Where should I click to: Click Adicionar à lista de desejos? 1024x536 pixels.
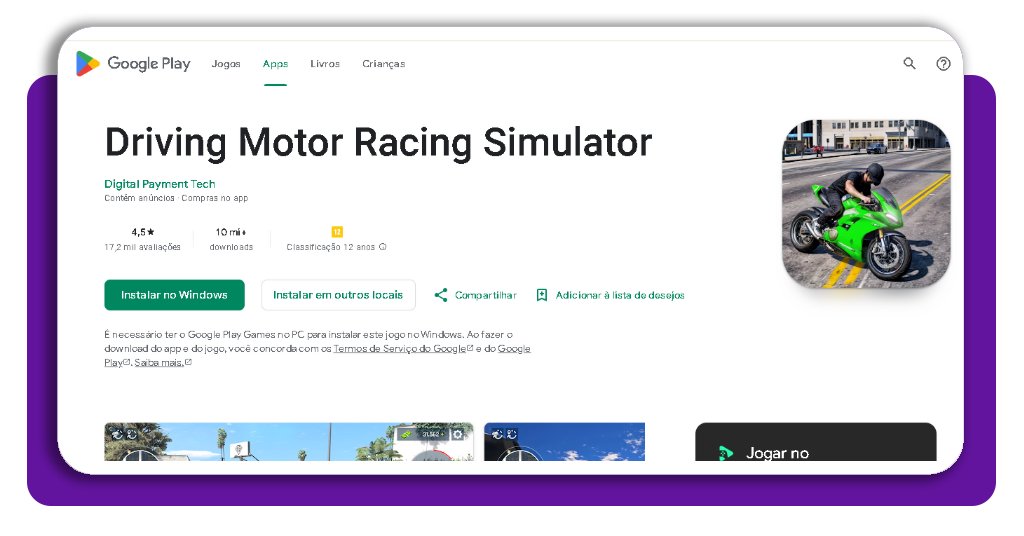pos(620,295)
